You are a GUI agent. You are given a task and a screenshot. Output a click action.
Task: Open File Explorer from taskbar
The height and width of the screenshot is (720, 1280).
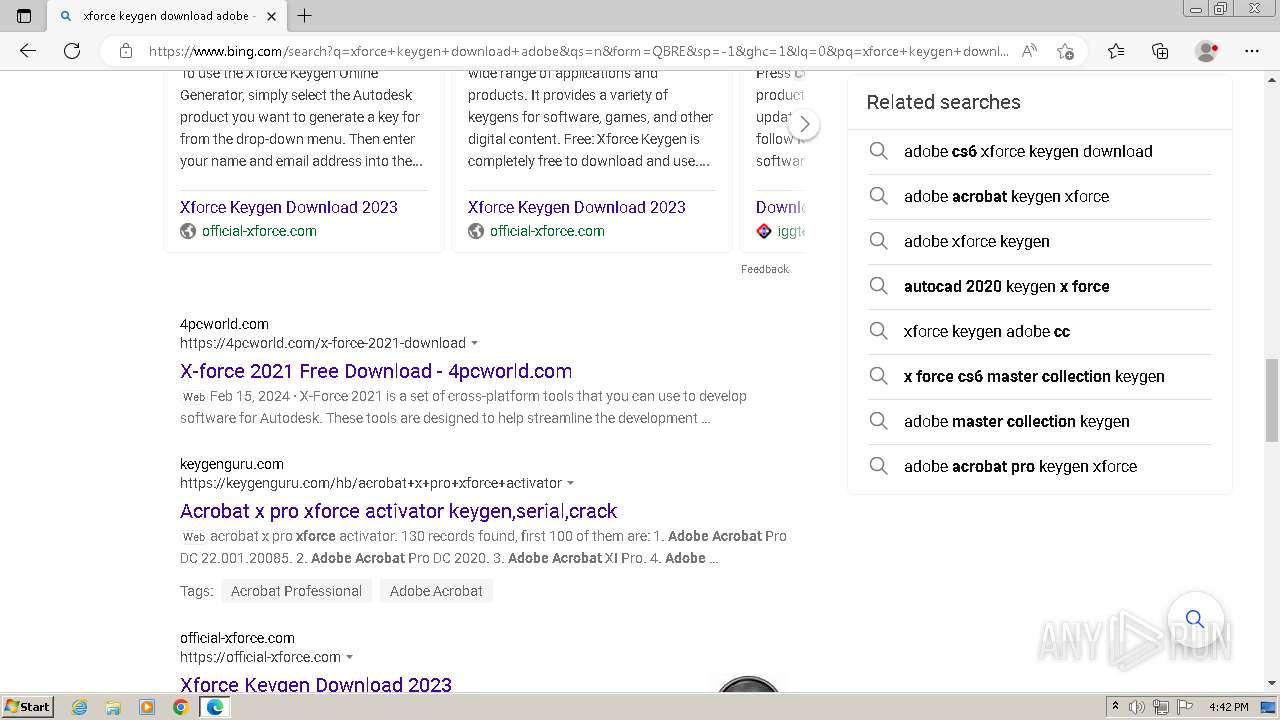pyautogui.click(x=113, y=707)
